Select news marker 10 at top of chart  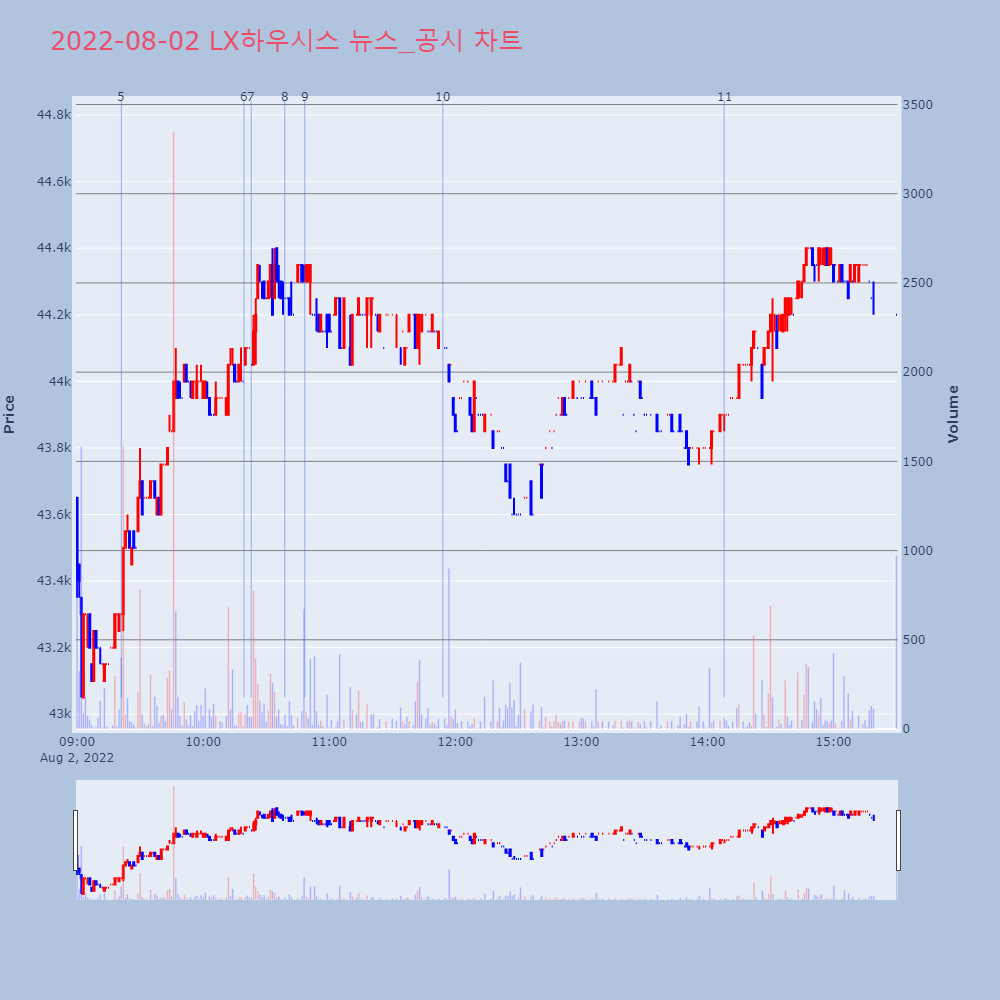(443, 97)
